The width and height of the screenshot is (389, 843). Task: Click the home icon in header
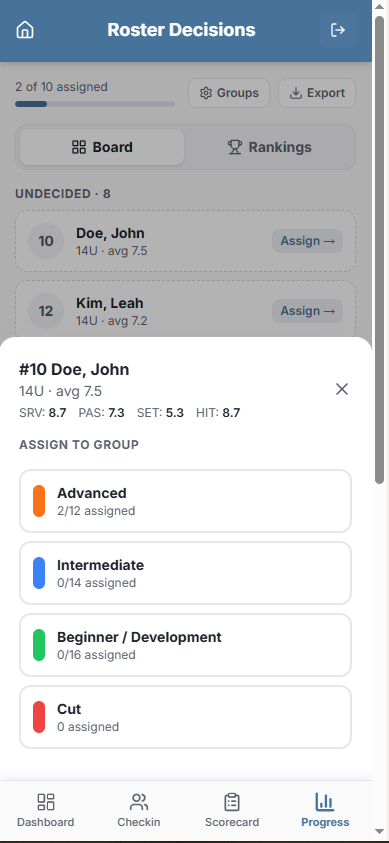click(25, 30)
